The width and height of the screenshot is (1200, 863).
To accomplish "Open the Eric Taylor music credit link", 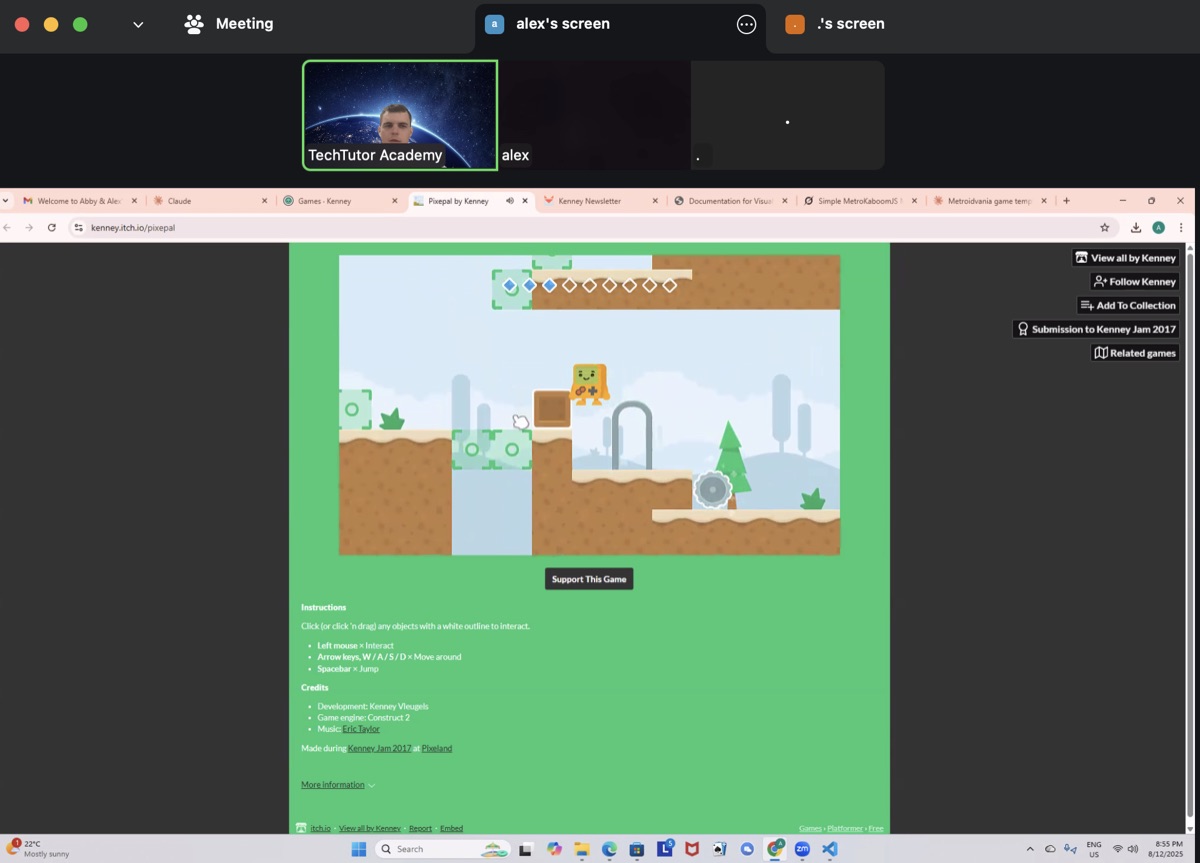I will point(361,729).
